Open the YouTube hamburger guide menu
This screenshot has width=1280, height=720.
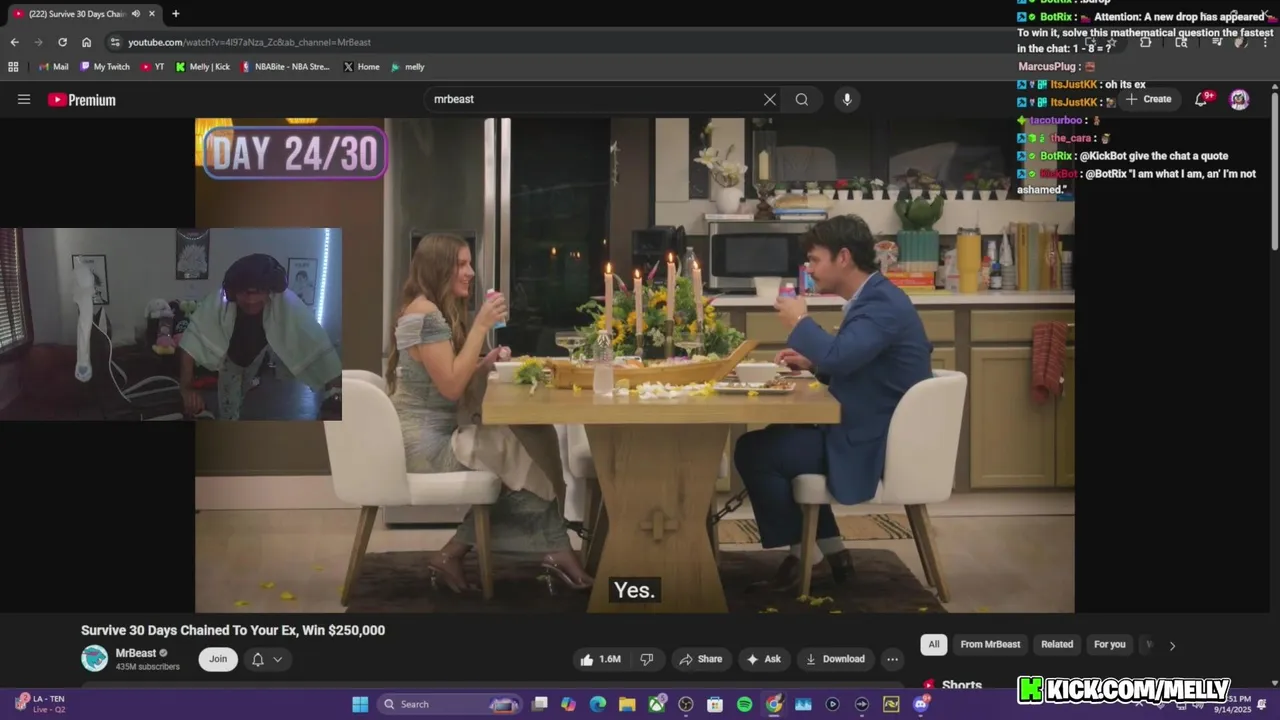[24, 99]
